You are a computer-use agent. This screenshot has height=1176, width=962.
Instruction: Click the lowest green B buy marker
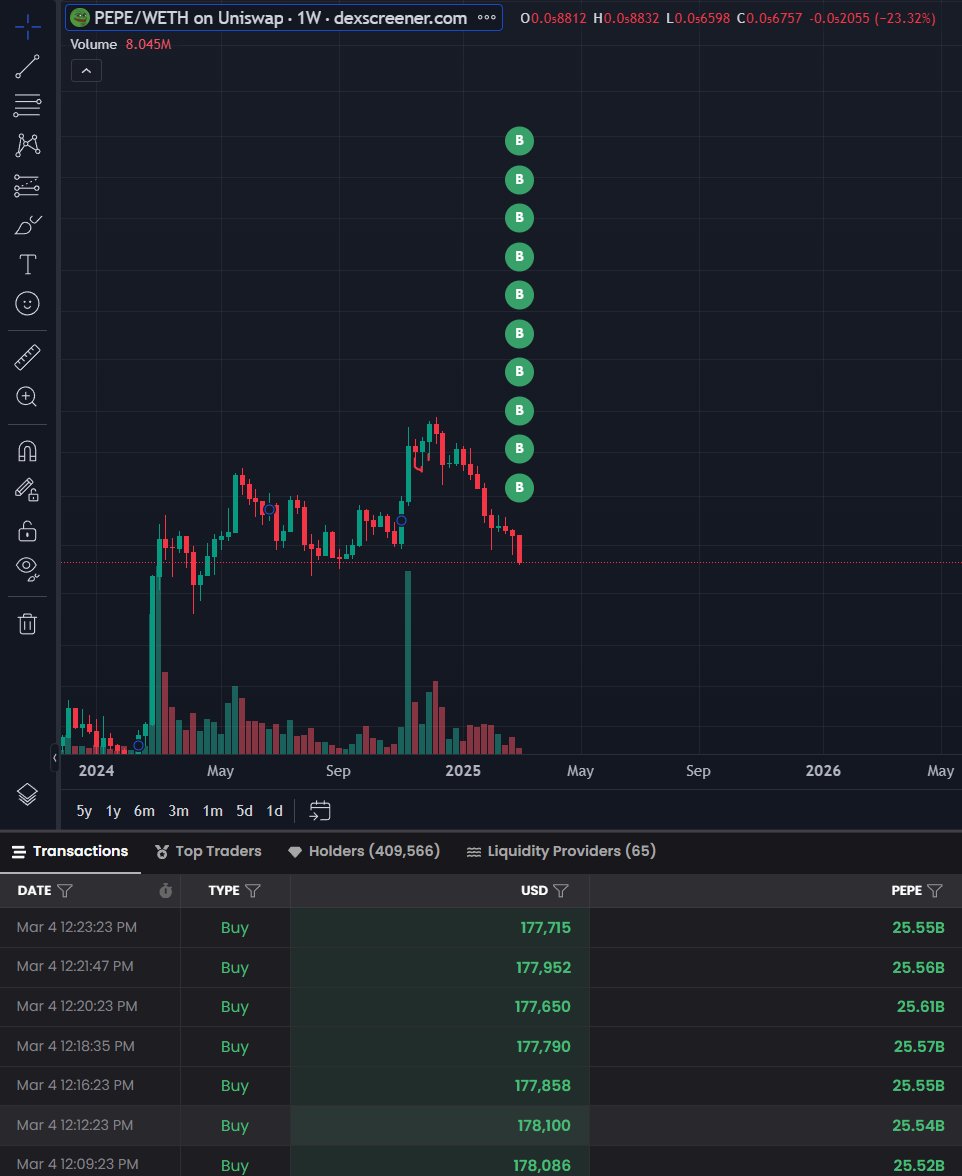pyautogui.click(x=519, y=488)
